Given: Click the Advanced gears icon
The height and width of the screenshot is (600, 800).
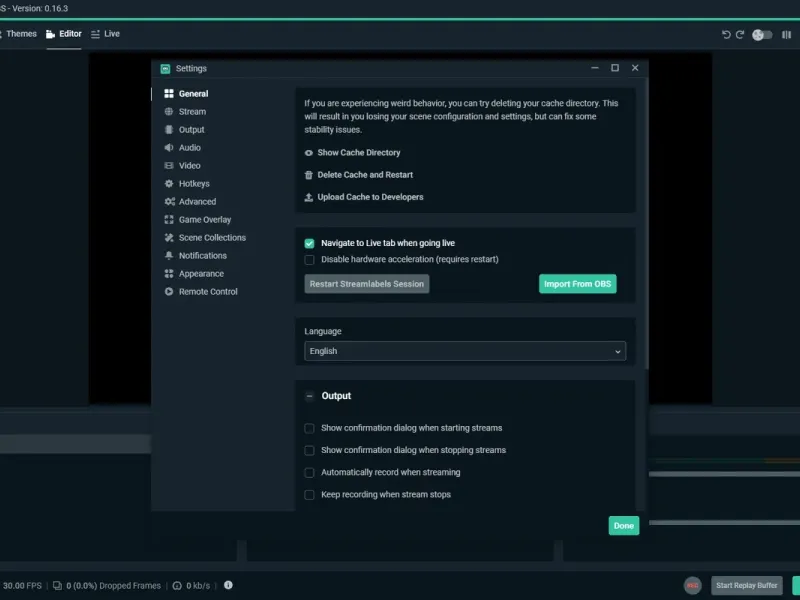Looking at the screenshot, I should (169, 202).
